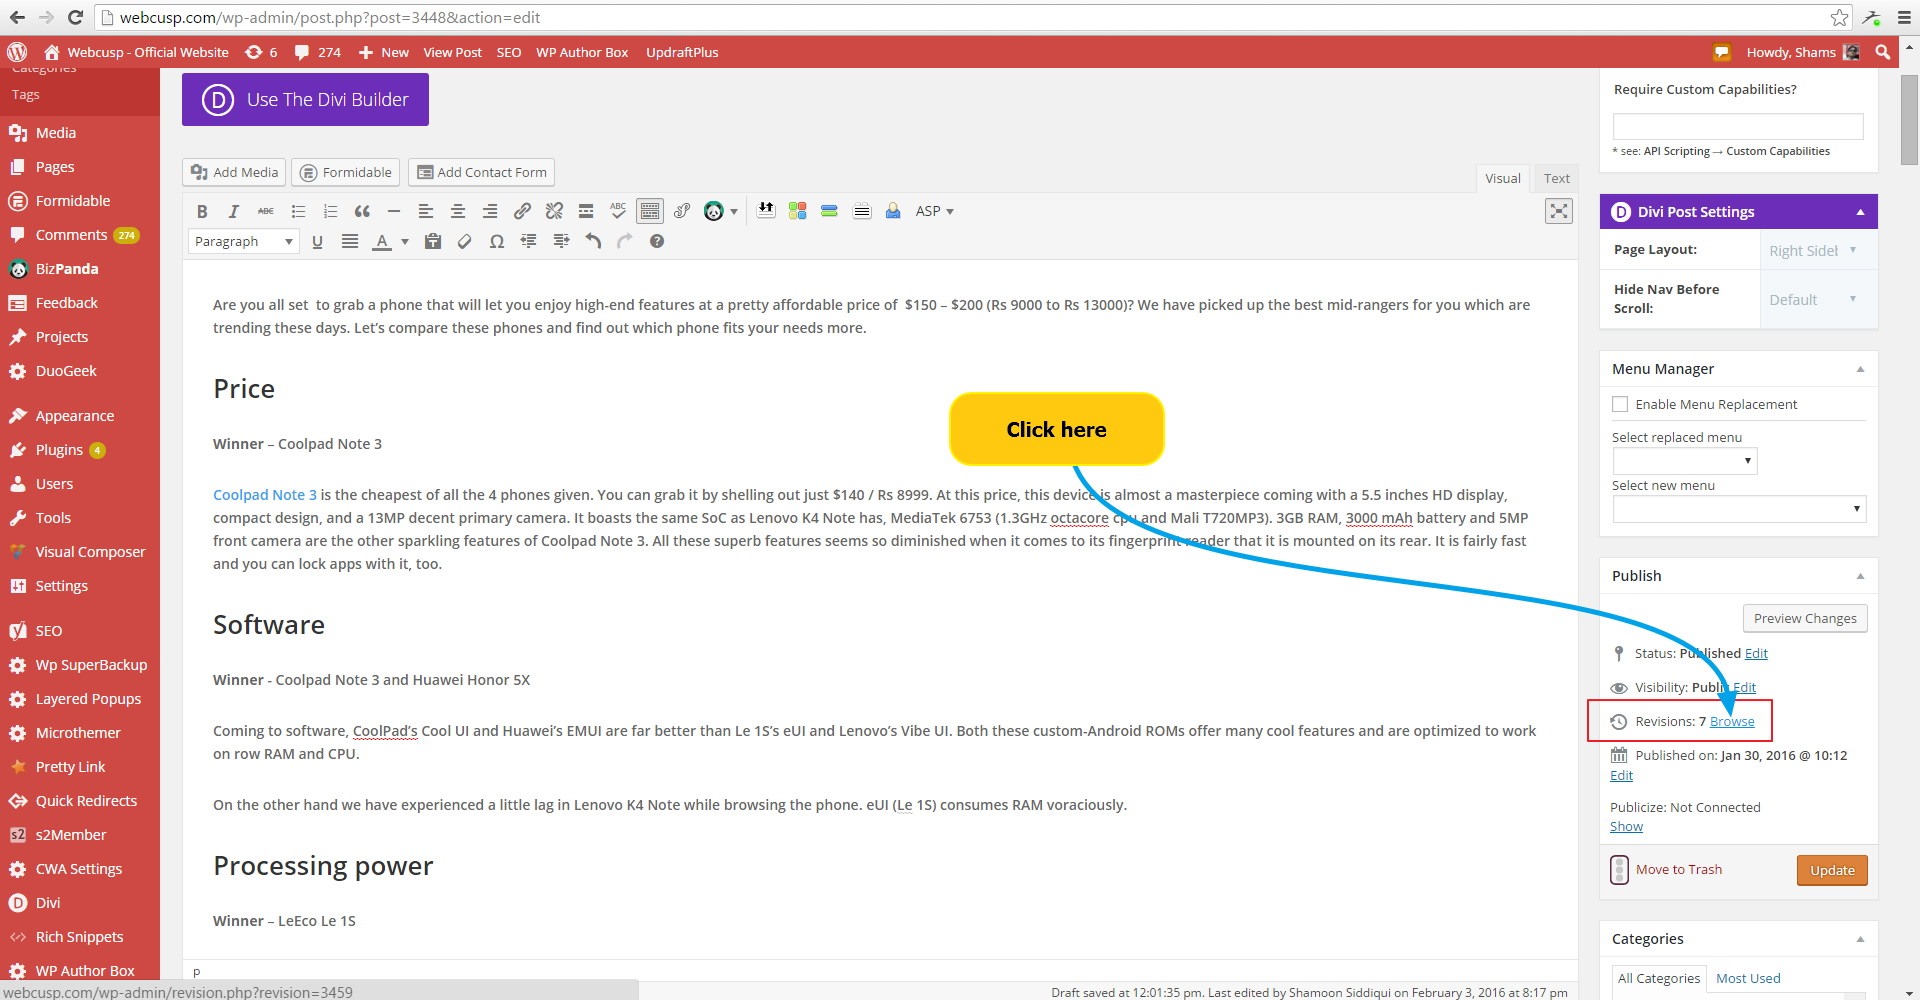Underline the selected text
Image resolution: width=1920 pixels, height=1000 pixels.
click(317, 241)
